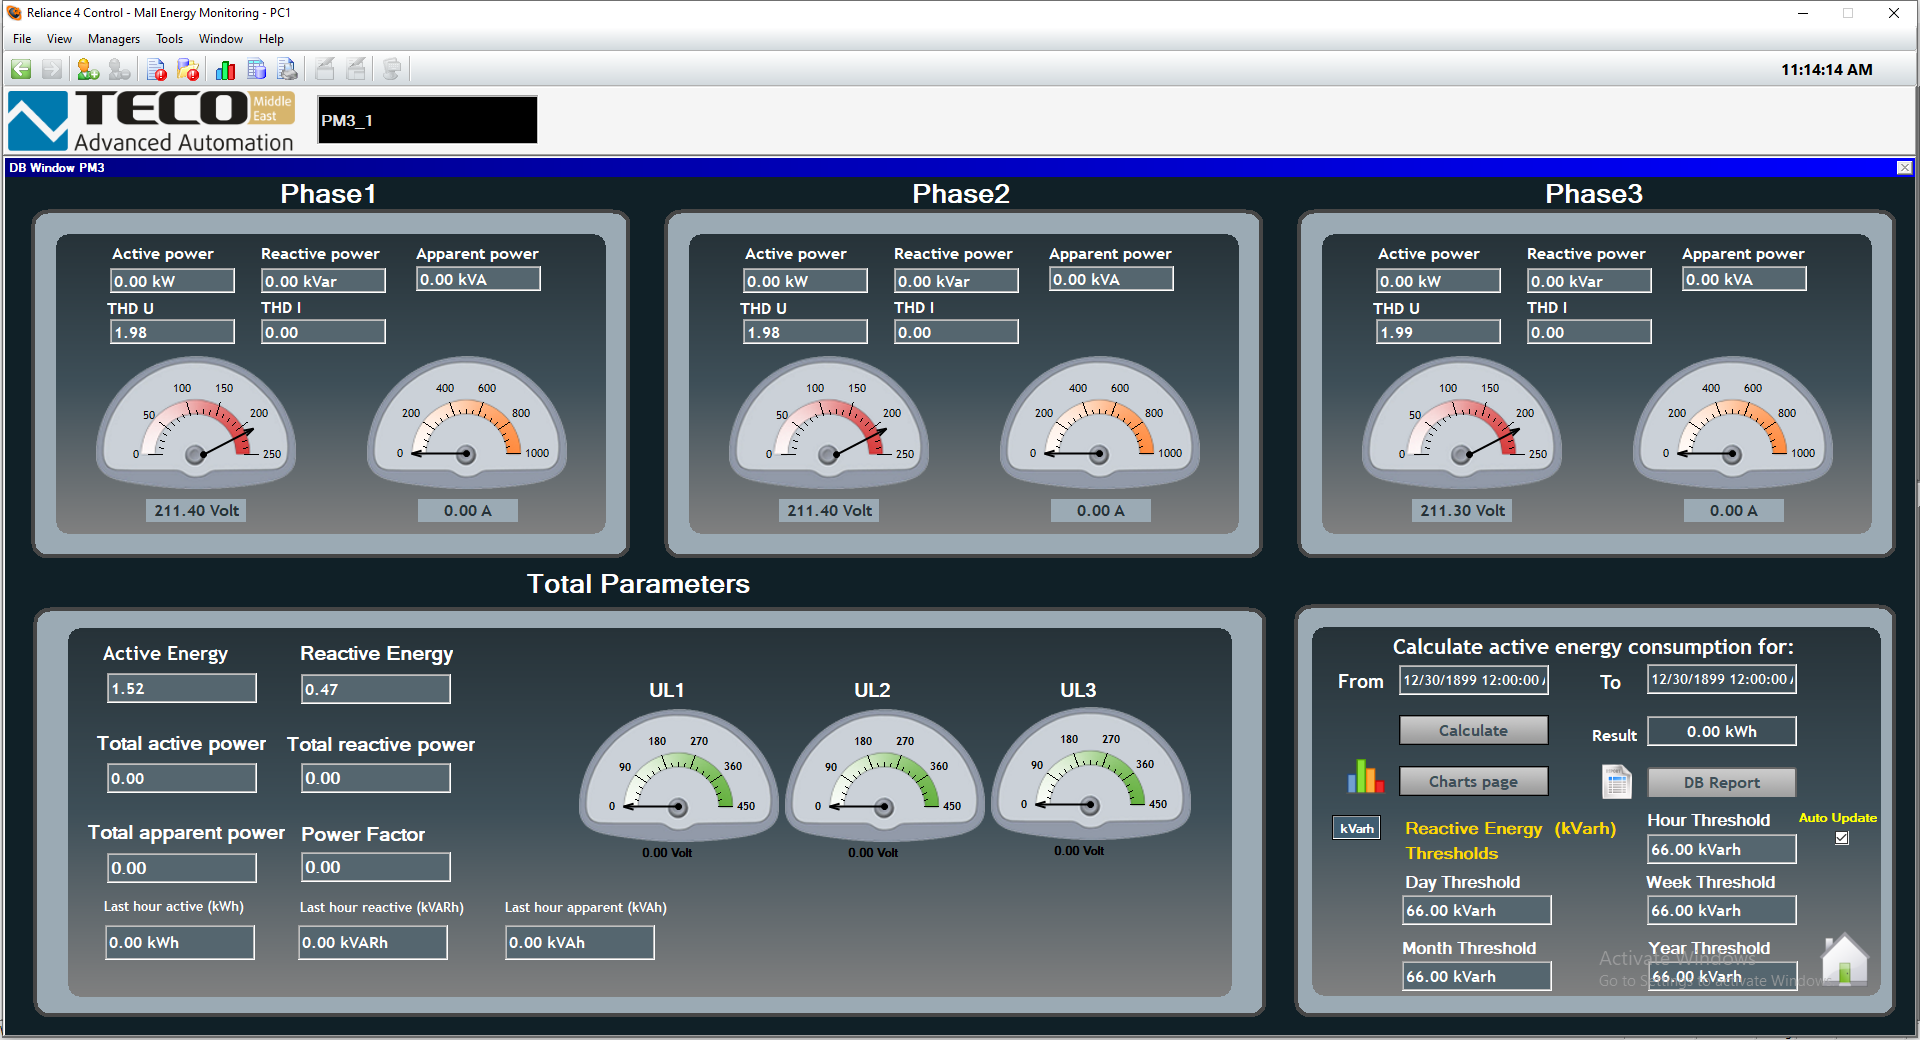1920x1040 pixels.
Task: Close the DB Window PM3 panel
Action: click(1904, 168)
